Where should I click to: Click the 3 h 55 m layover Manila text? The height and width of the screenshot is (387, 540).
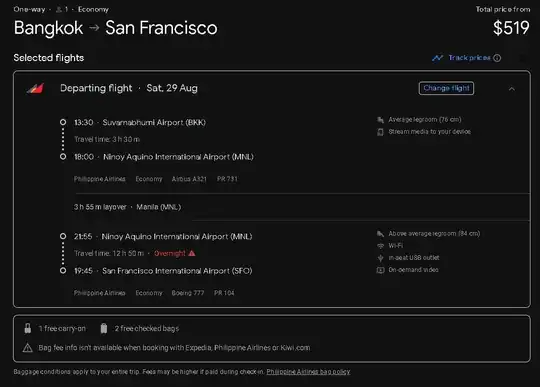[x=127, y=207]
